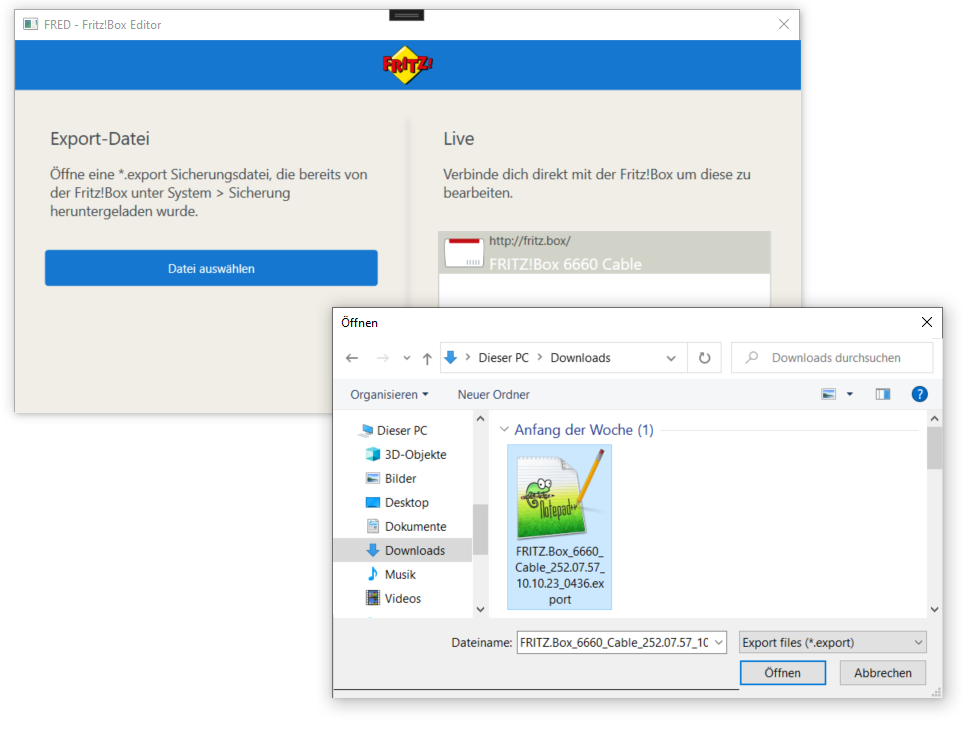Click the Bilder picture icon
980x732 pixels.
(372, 478)
